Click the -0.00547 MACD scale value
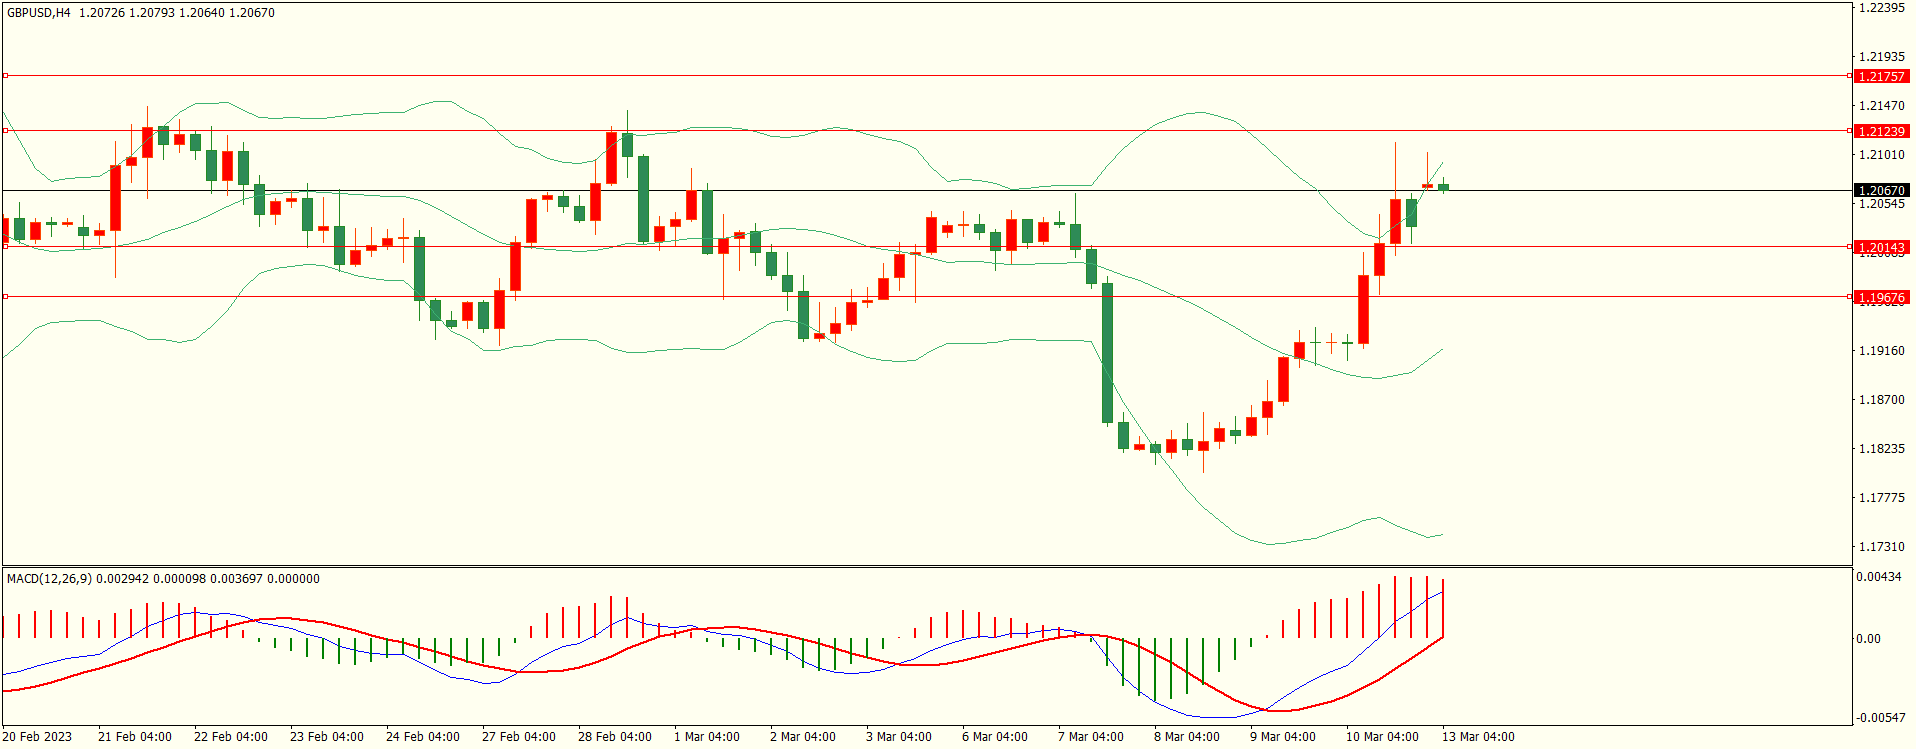Screen dimensions: 1916x749 (1880, 718)
